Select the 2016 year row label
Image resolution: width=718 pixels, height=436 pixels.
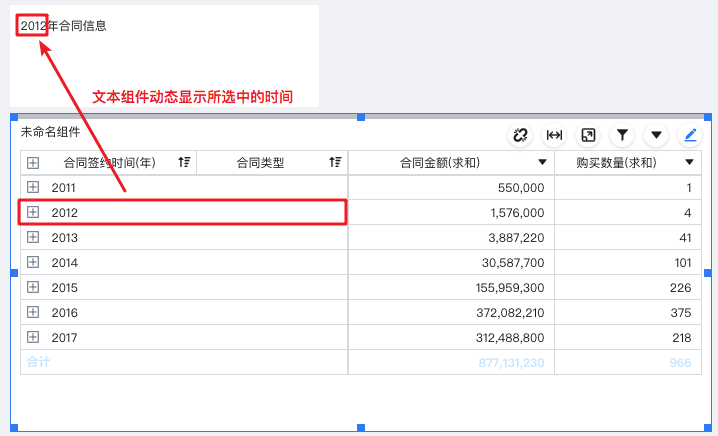click(x=65, y=313)
